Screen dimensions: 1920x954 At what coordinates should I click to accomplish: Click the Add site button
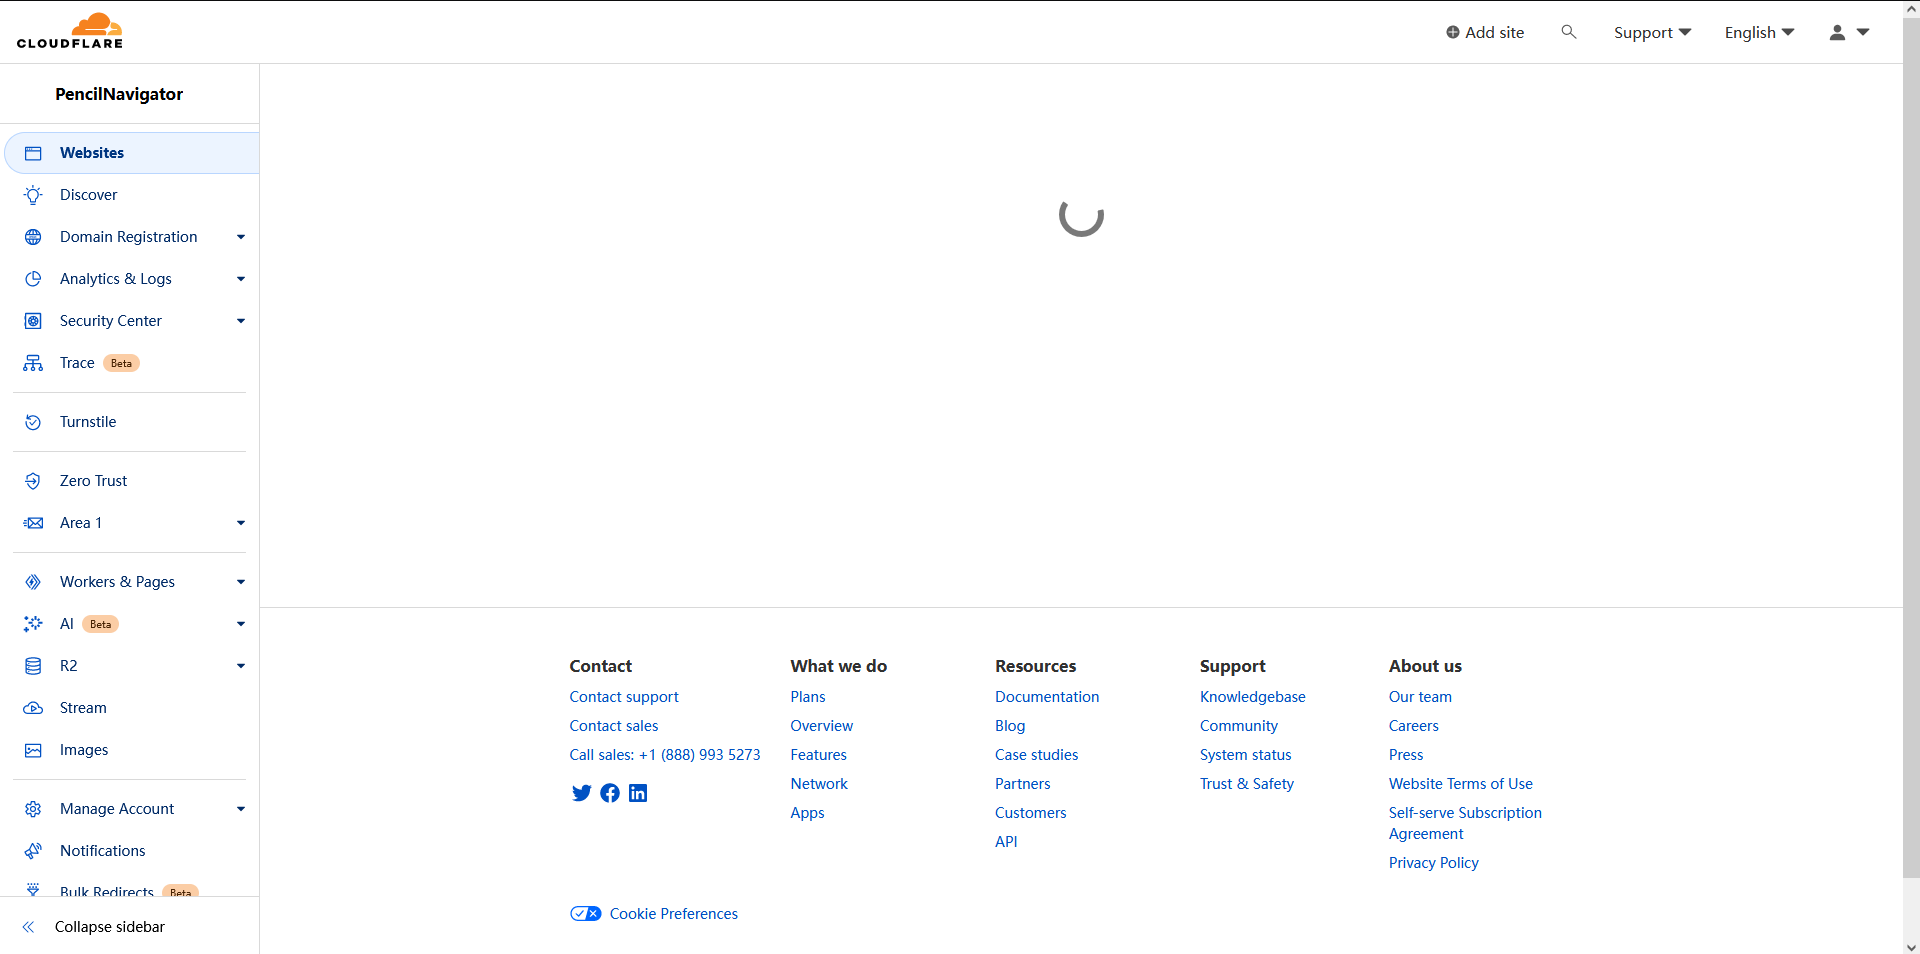pyautogui.click(x=1485, y=31)
